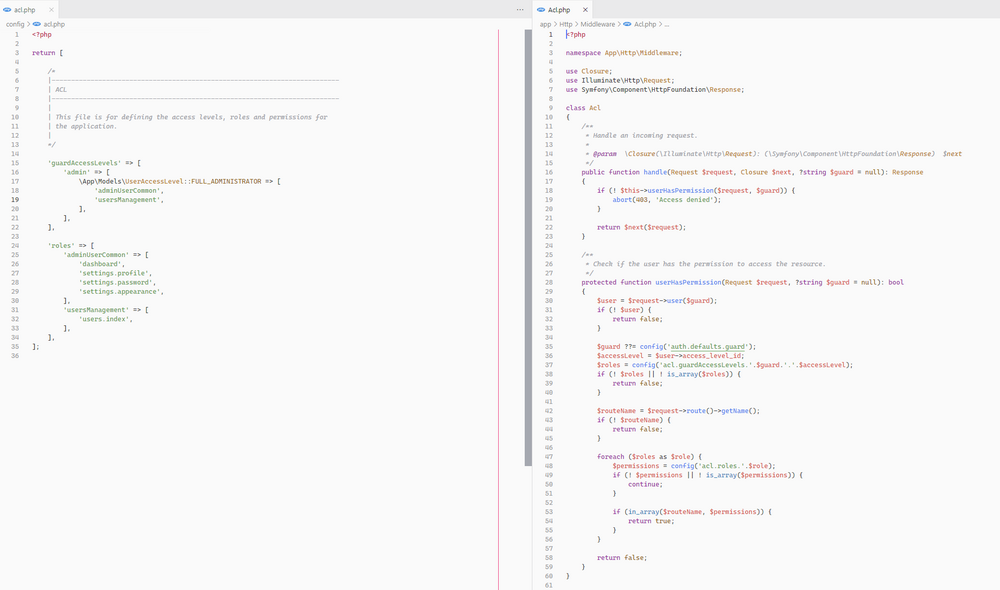The image size is (1000, 590).
Task: Open the Middleware breadcrumb segment
Action: point(598,24)
